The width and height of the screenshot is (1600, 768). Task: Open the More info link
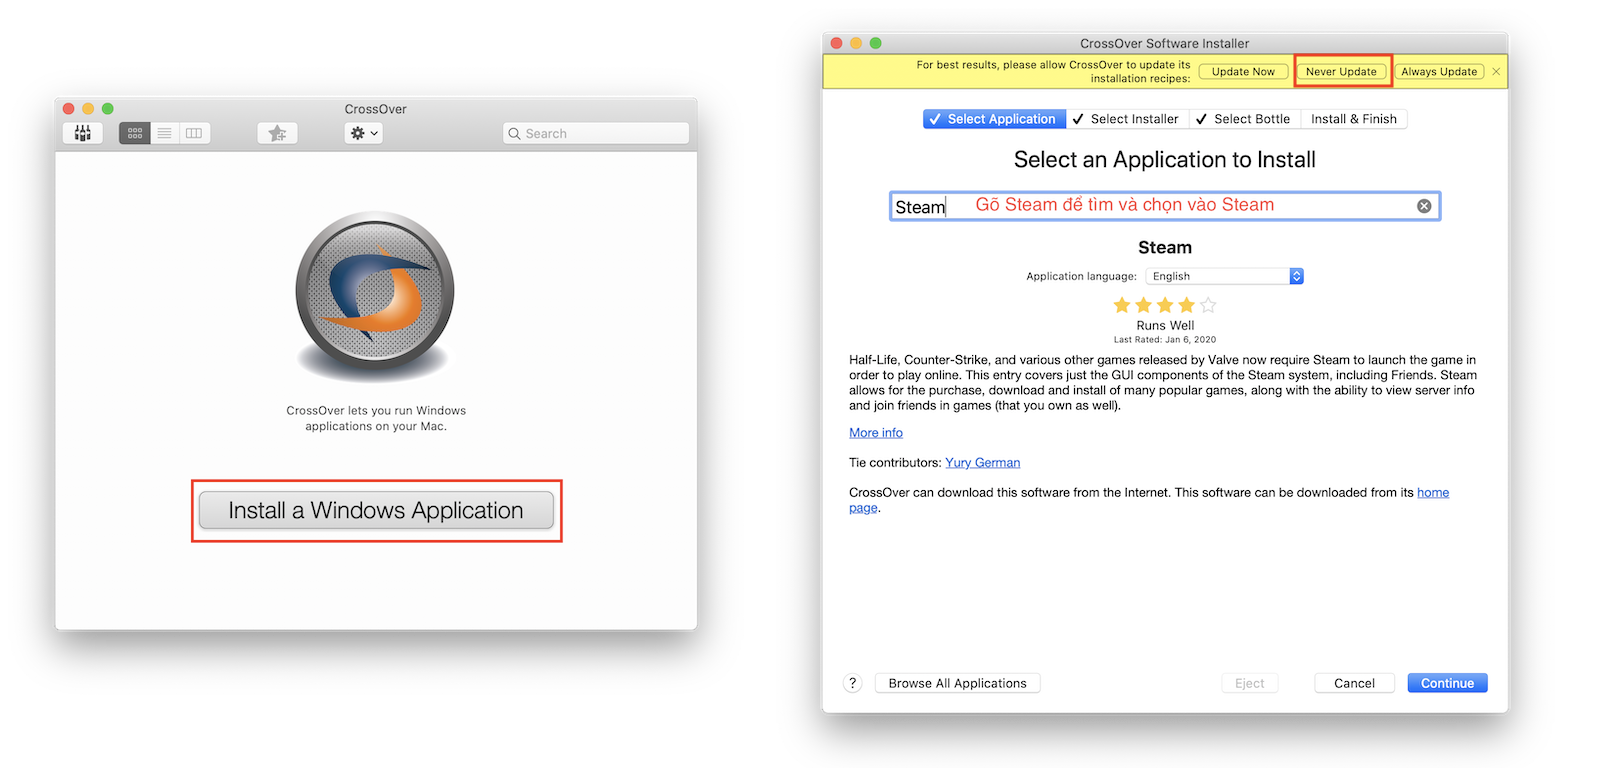(x=876, y=433)
